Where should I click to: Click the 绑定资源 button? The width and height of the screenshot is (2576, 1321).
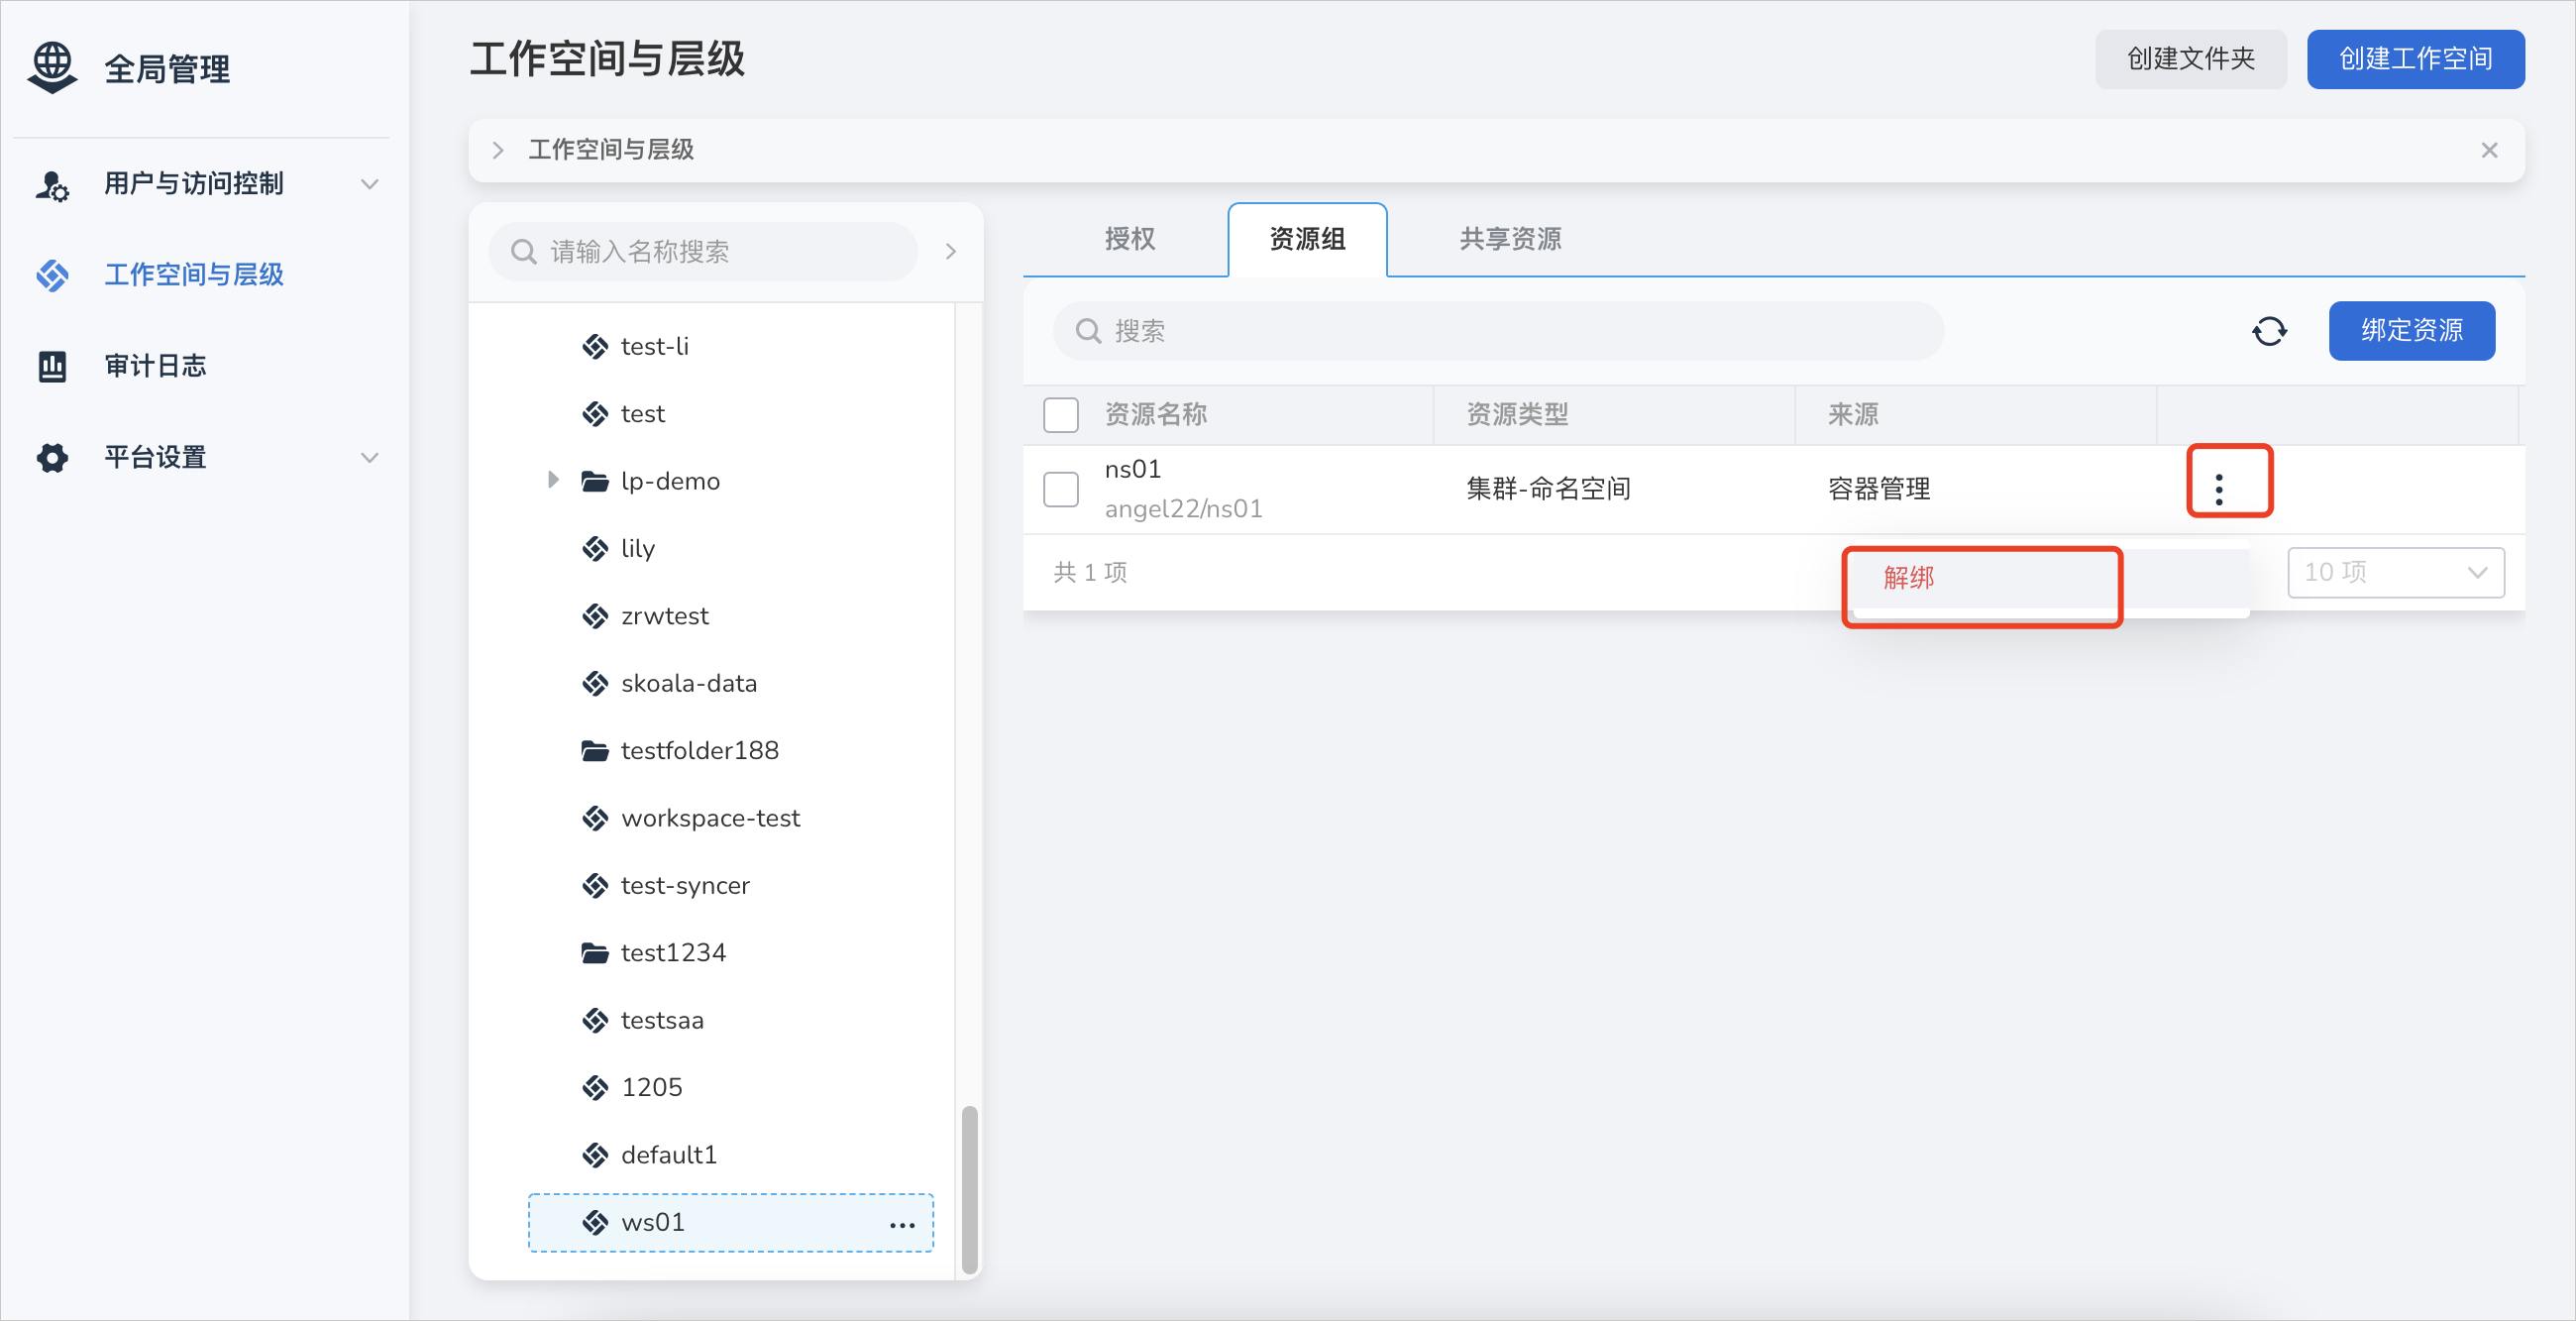pyautogui.click(x=2411, y=331)
